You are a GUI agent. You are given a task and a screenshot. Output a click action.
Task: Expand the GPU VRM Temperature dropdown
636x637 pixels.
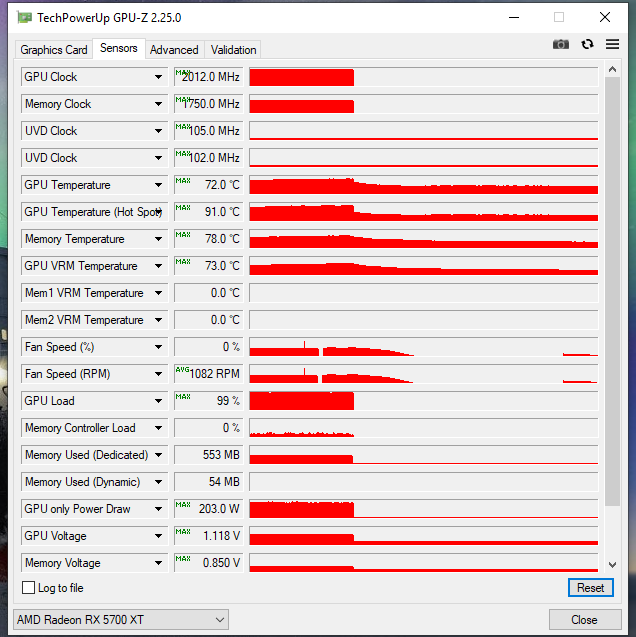[158, 266]
